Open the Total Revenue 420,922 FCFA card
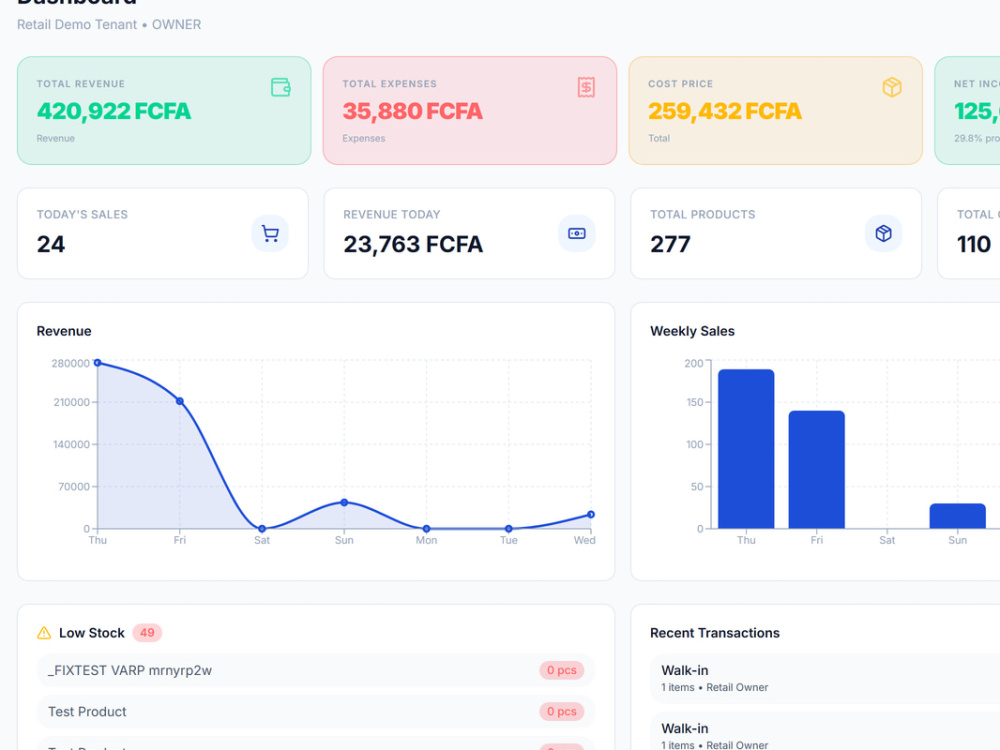This screenshot has width=1000, height=750. pos(164,110)
